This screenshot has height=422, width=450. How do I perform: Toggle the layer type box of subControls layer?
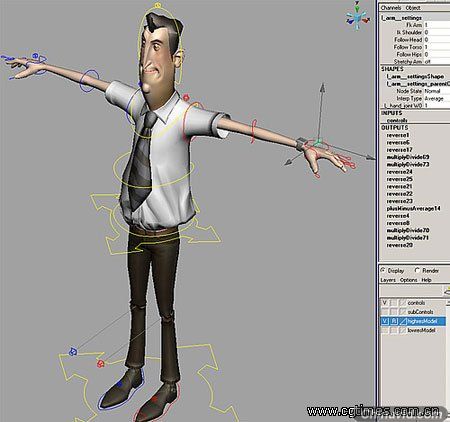coord(394,312)
